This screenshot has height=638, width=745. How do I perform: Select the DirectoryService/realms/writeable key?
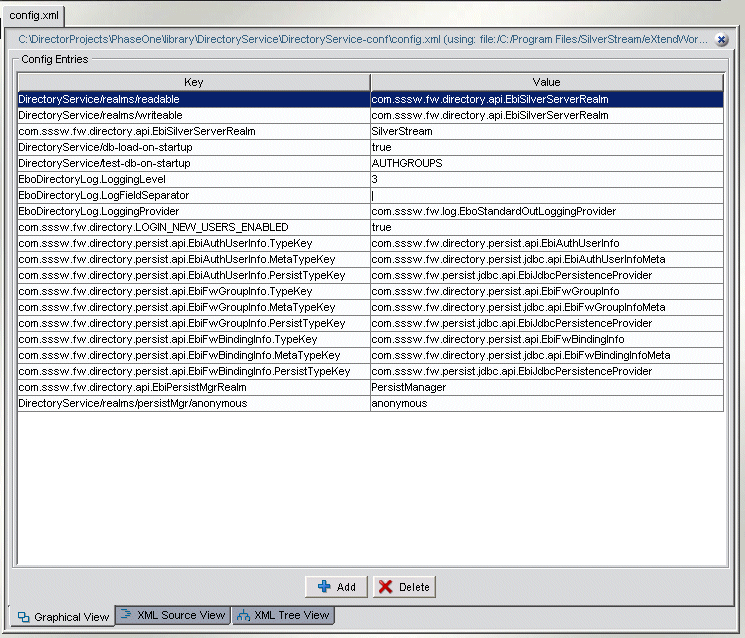coord(194,115)
